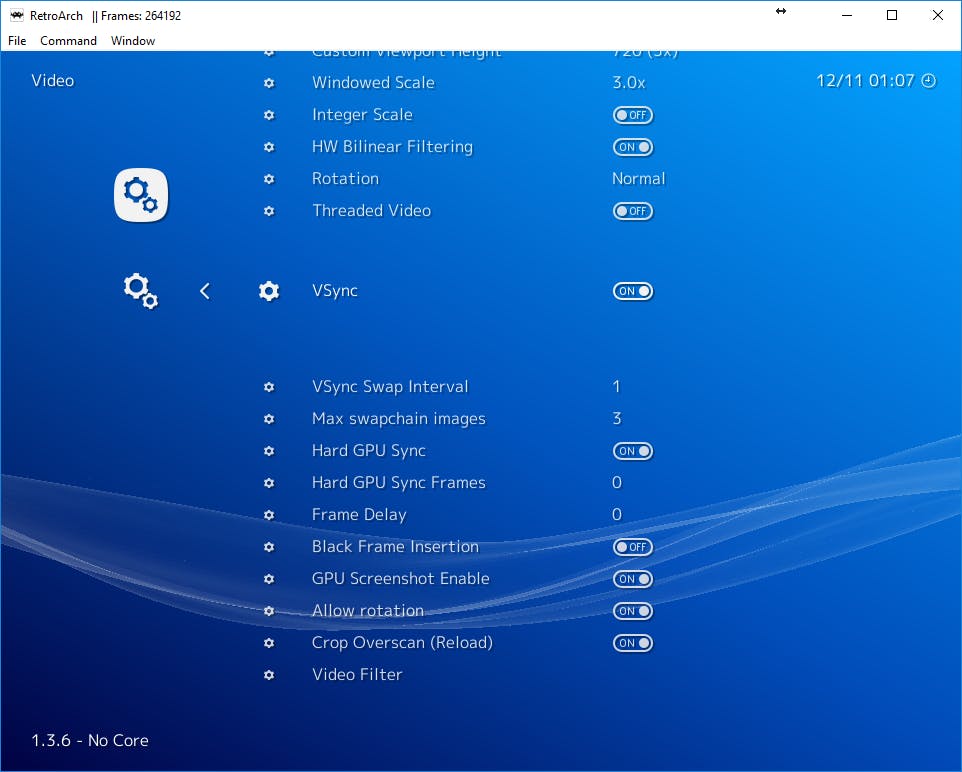Select the Windowed Scale setting label
The width and height of the screenshot is (962, 772).
373,83
